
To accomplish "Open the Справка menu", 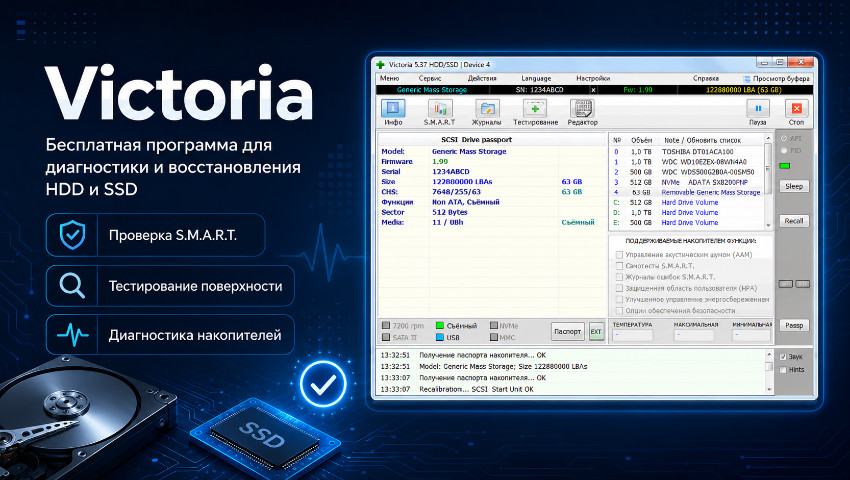I will pyautogui.click(x=706, y=79).
